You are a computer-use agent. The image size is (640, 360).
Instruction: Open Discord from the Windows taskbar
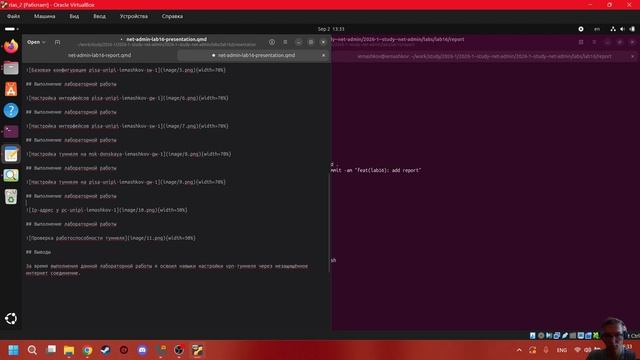point(142,350)
